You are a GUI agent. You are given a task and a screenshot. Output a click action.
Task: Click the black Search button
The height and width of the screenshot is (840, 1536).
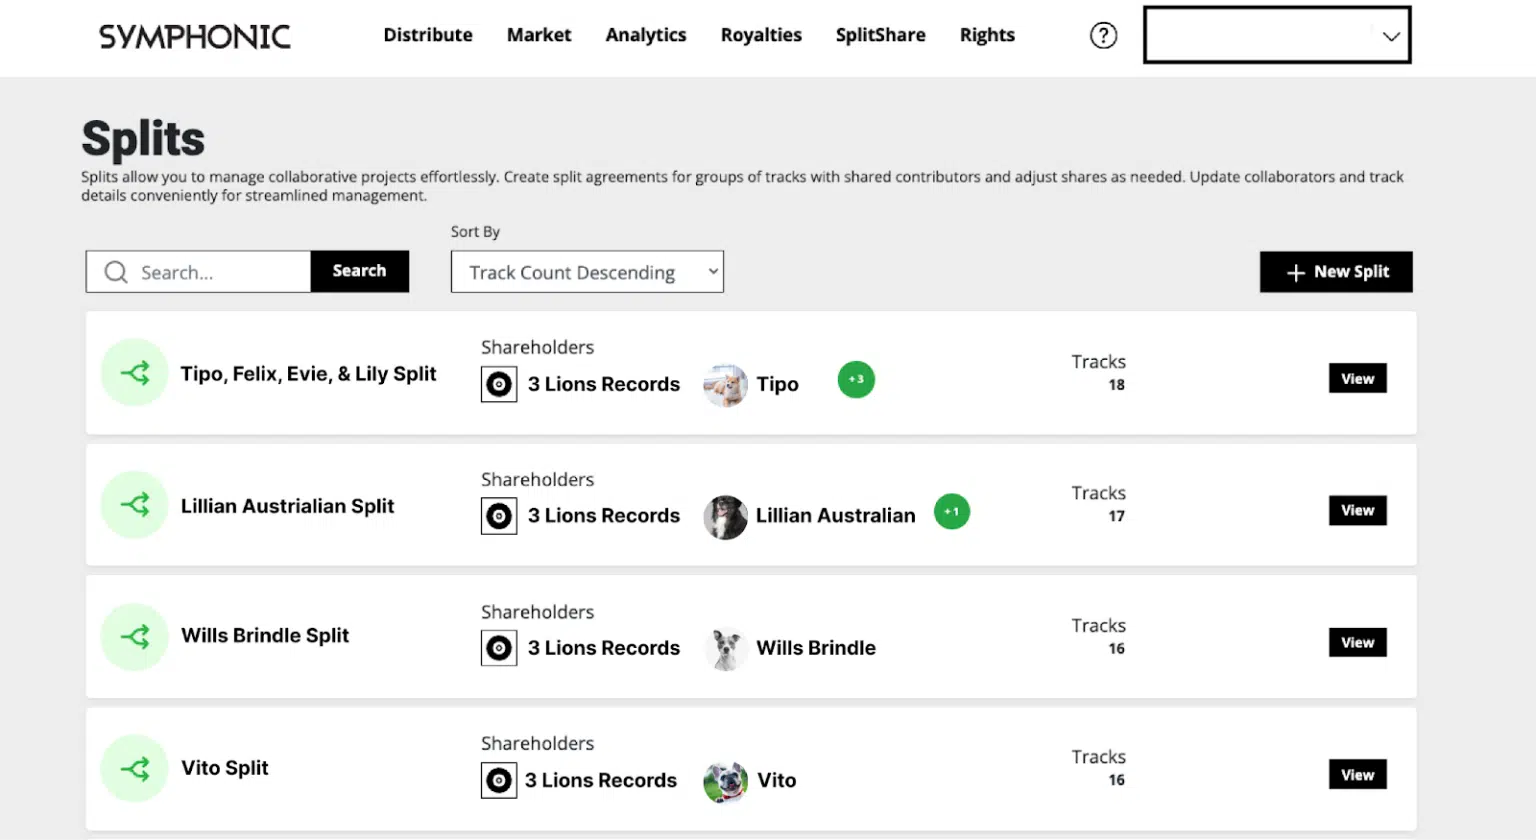click(359, 271)
